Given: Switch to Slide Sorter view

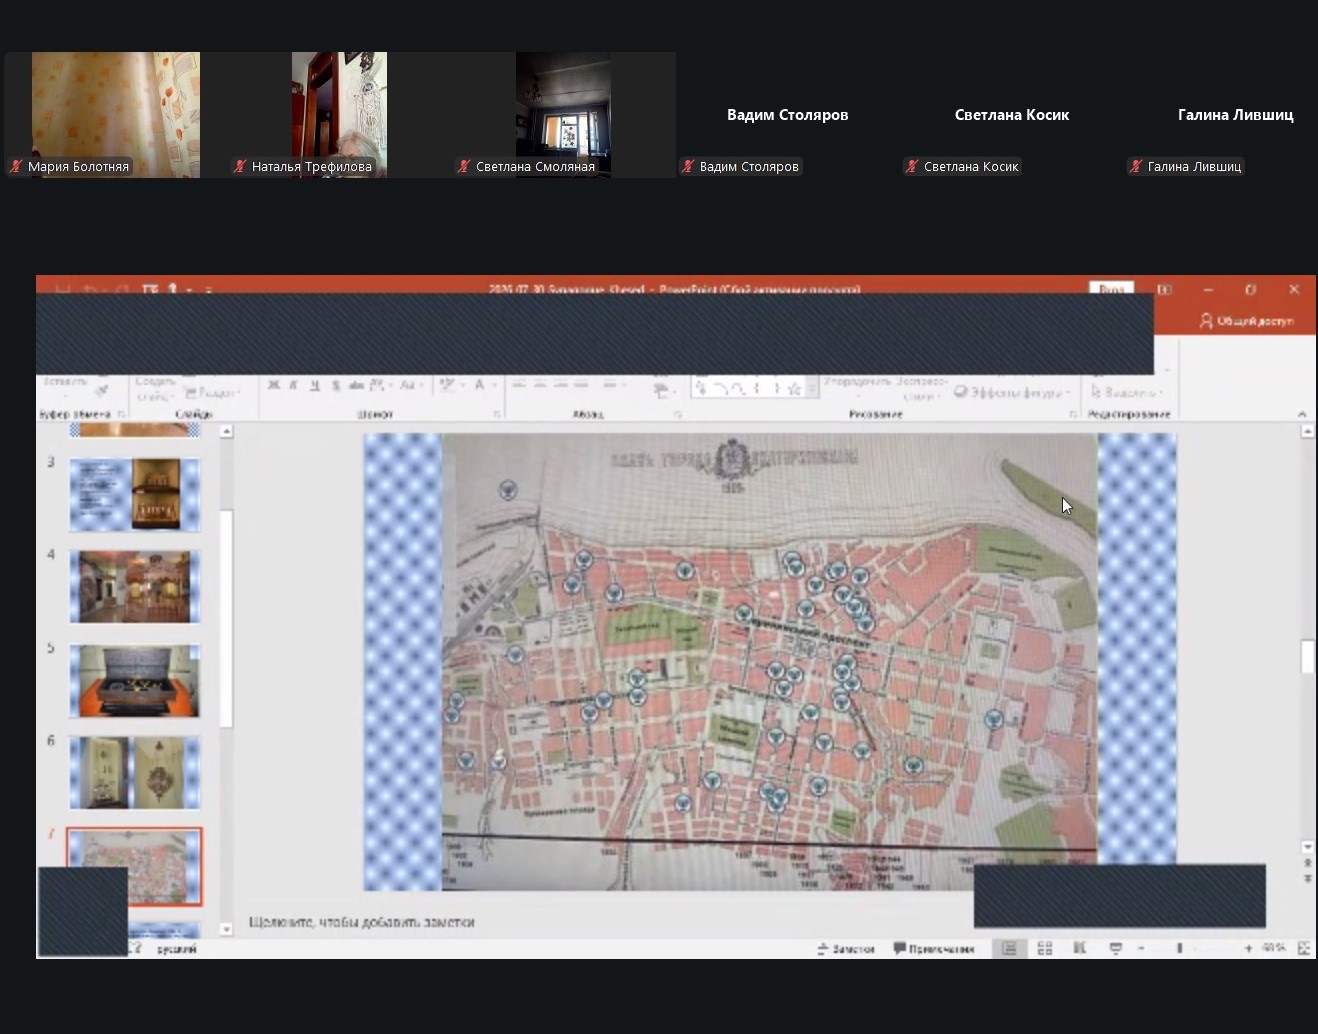Looking at the screenshot, I should coord(1045,948).
